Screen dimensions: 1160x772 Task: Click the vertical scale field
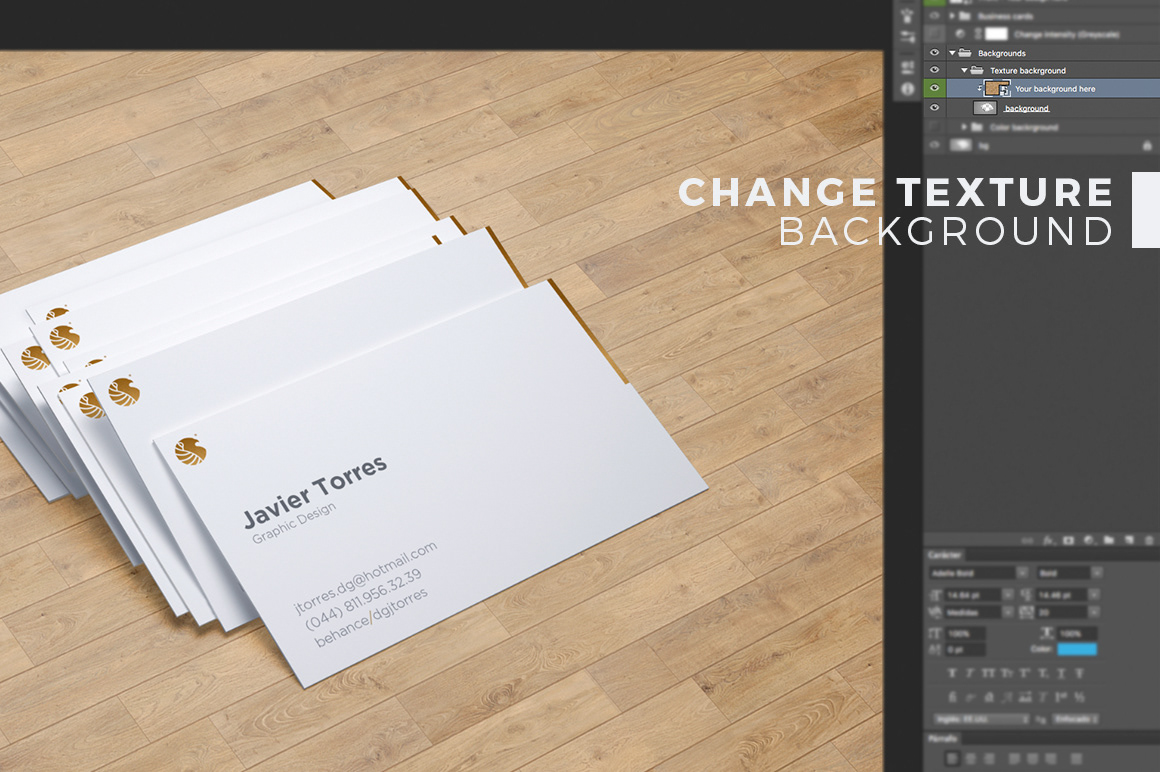coord(965,634)
